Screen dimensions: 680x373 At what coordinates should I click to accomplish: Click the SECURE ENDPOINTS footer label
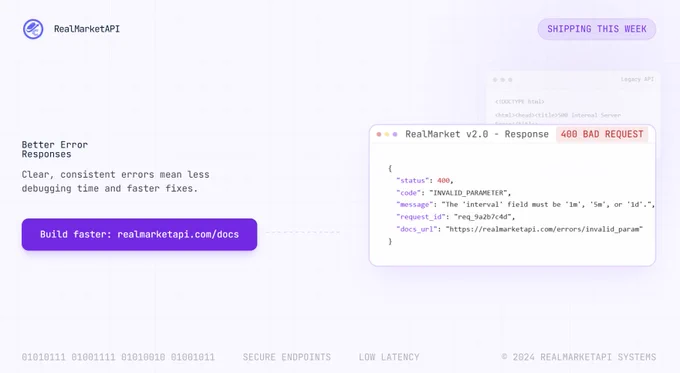[x=287, y=357]
